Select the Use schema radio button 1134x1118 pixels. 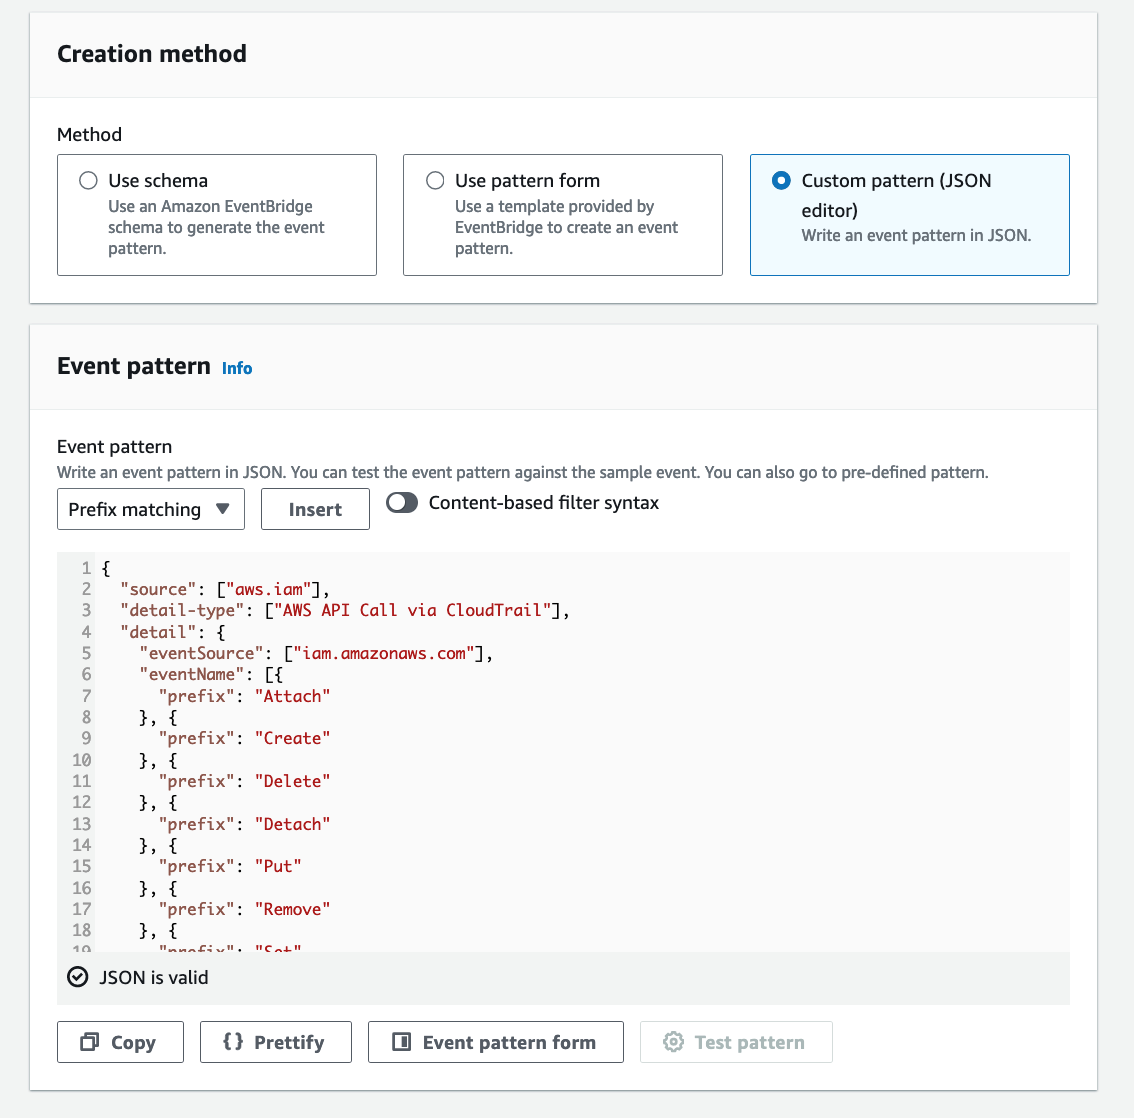tap(88, 180)
